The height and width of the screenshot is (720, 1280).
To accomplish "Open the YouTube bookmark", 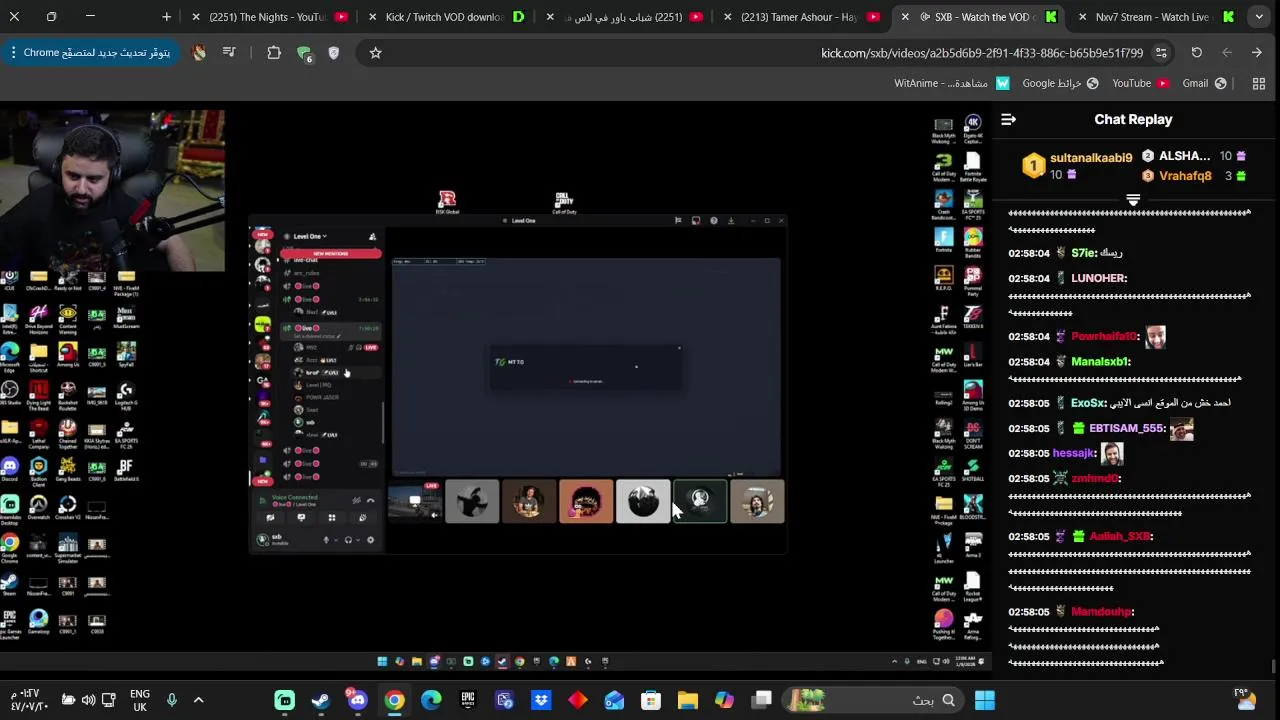I will tap(1140, 84).
